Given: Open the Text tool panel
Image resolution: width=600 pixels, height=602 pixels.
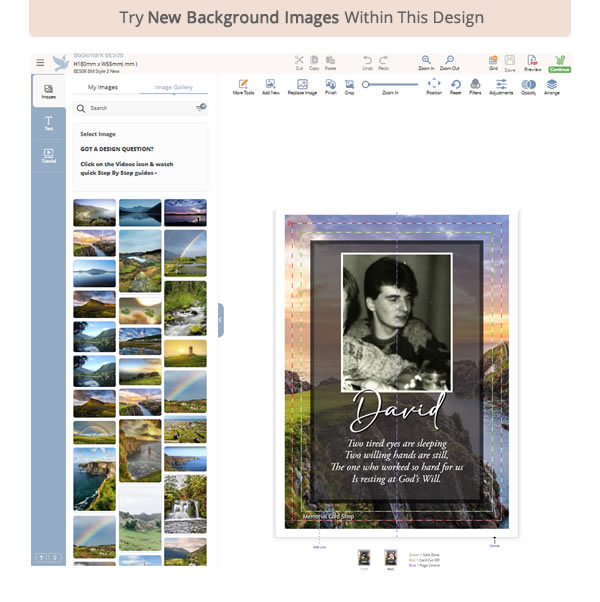Looking at the screenshot, I should point(48,123).
